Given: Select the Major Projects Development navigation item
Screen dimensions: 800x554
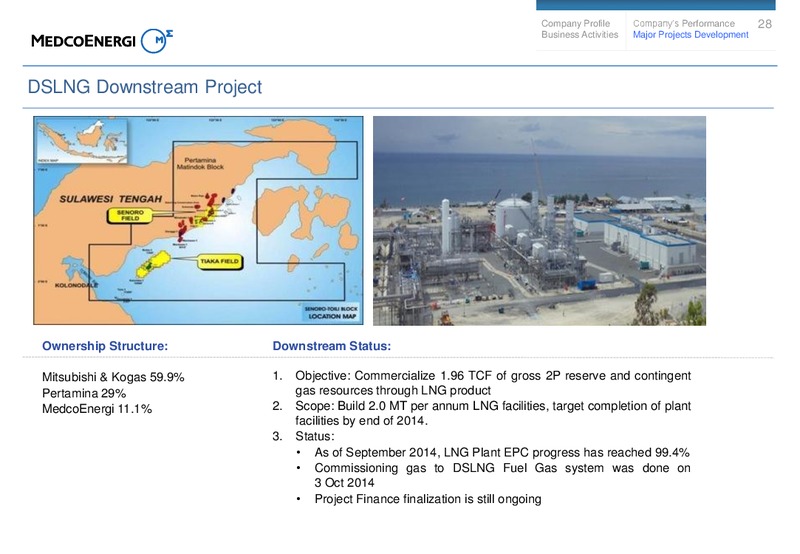Looking at the screenshot, I should point(690,35).
